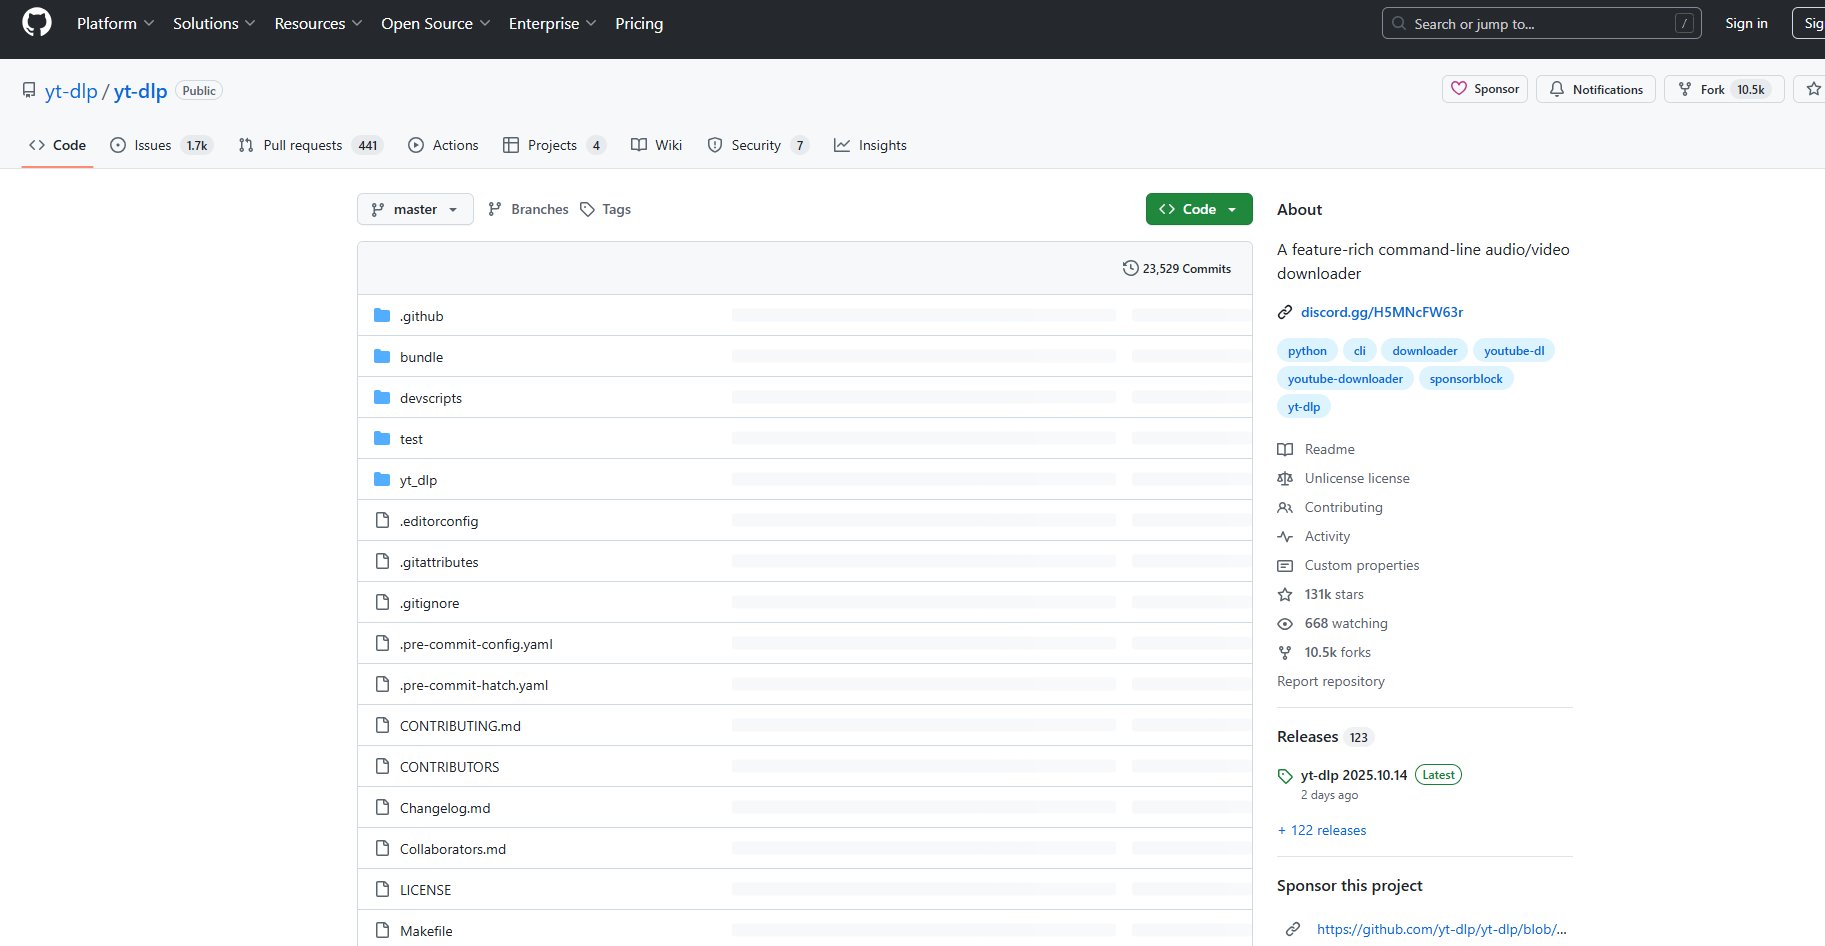
Task: Open the CONTRIBUTORS file
Action: pos(450,767)
